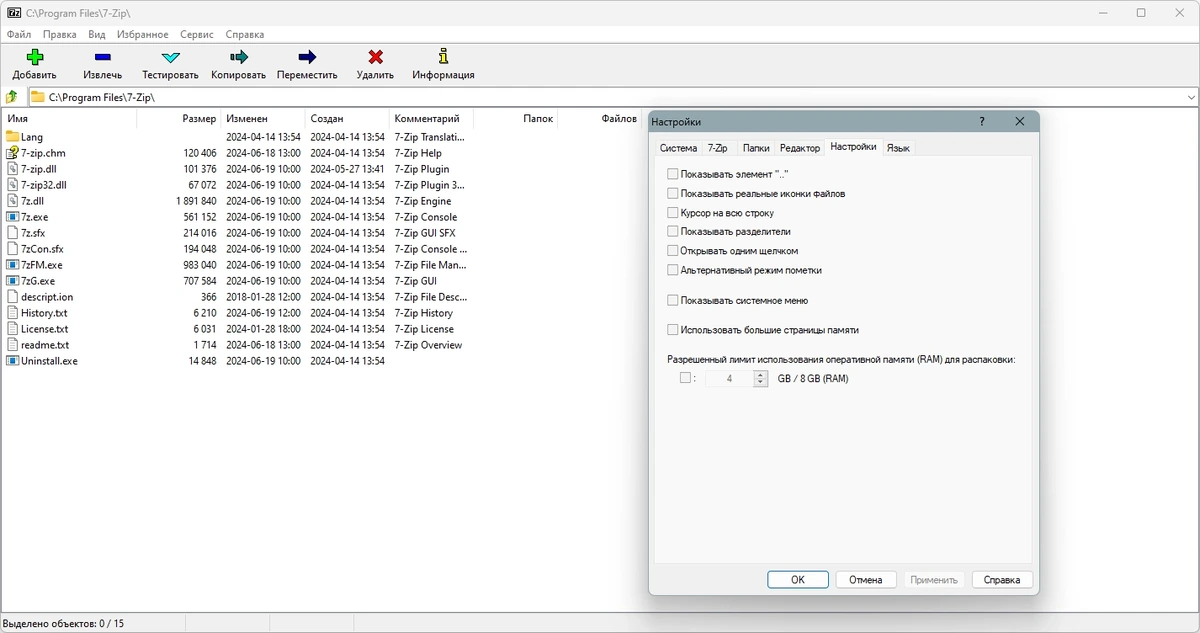The height and width of the screenshot is (633, 1200).
Task: Click the Справка button in dialog
Action: 1002,580
